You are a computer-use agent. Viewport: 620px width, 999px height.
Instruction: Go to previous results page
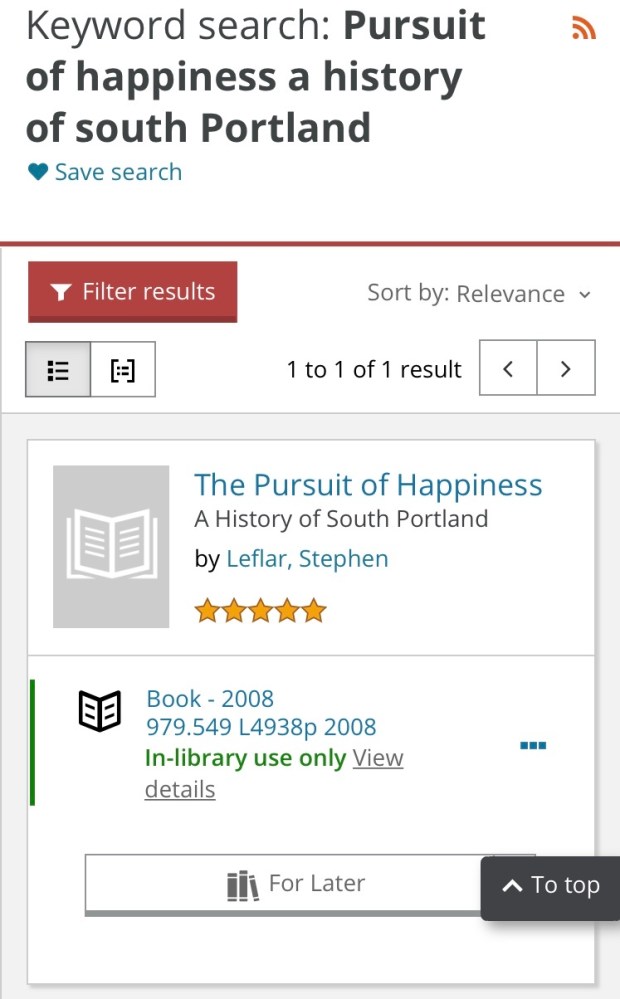pos(508,369)
